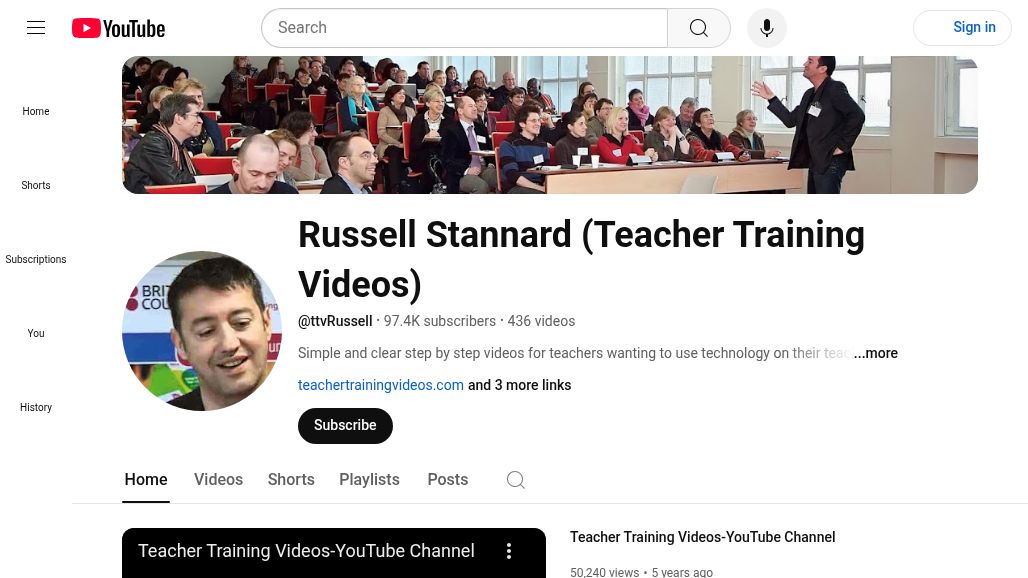
Task: Open Subscriptions in sidebar
Action: (x=36, y=260)
